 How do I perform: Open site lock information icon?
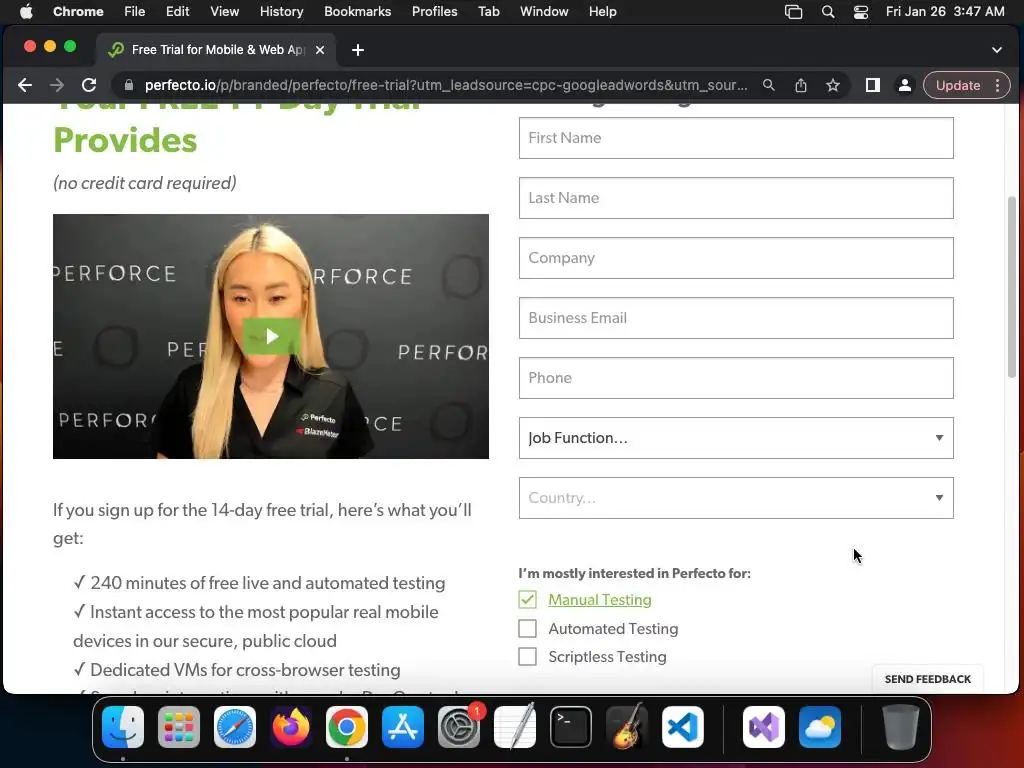(x=129, y=86)
